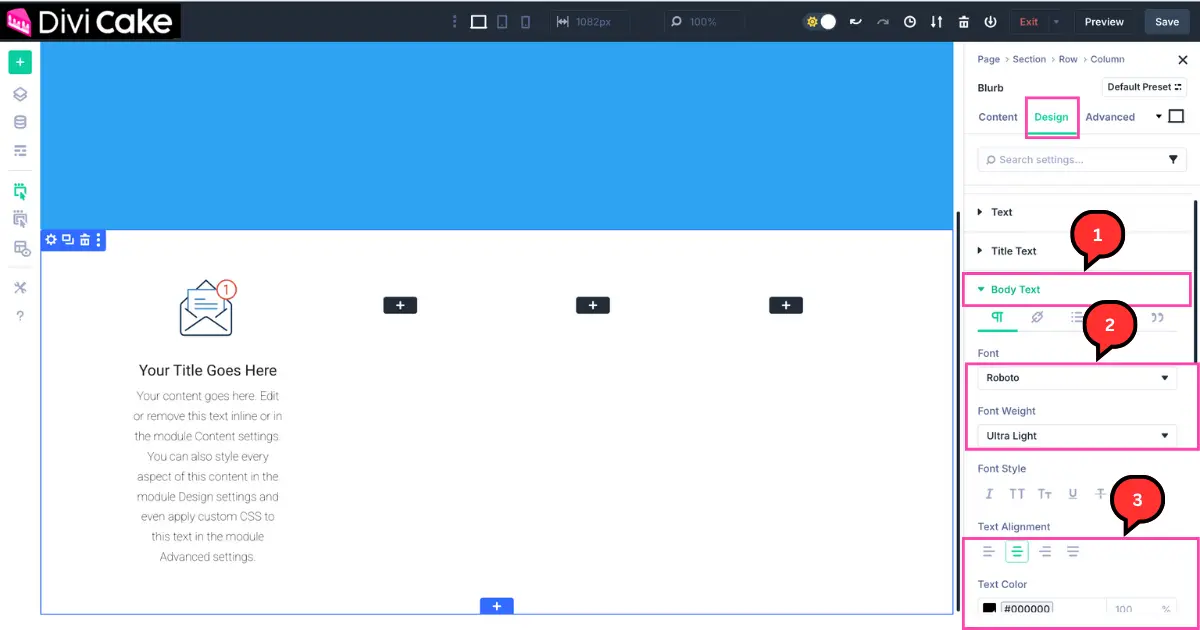Click the Row breadcrumb link
The image size is (1200, 630).
coord(1068,59)
